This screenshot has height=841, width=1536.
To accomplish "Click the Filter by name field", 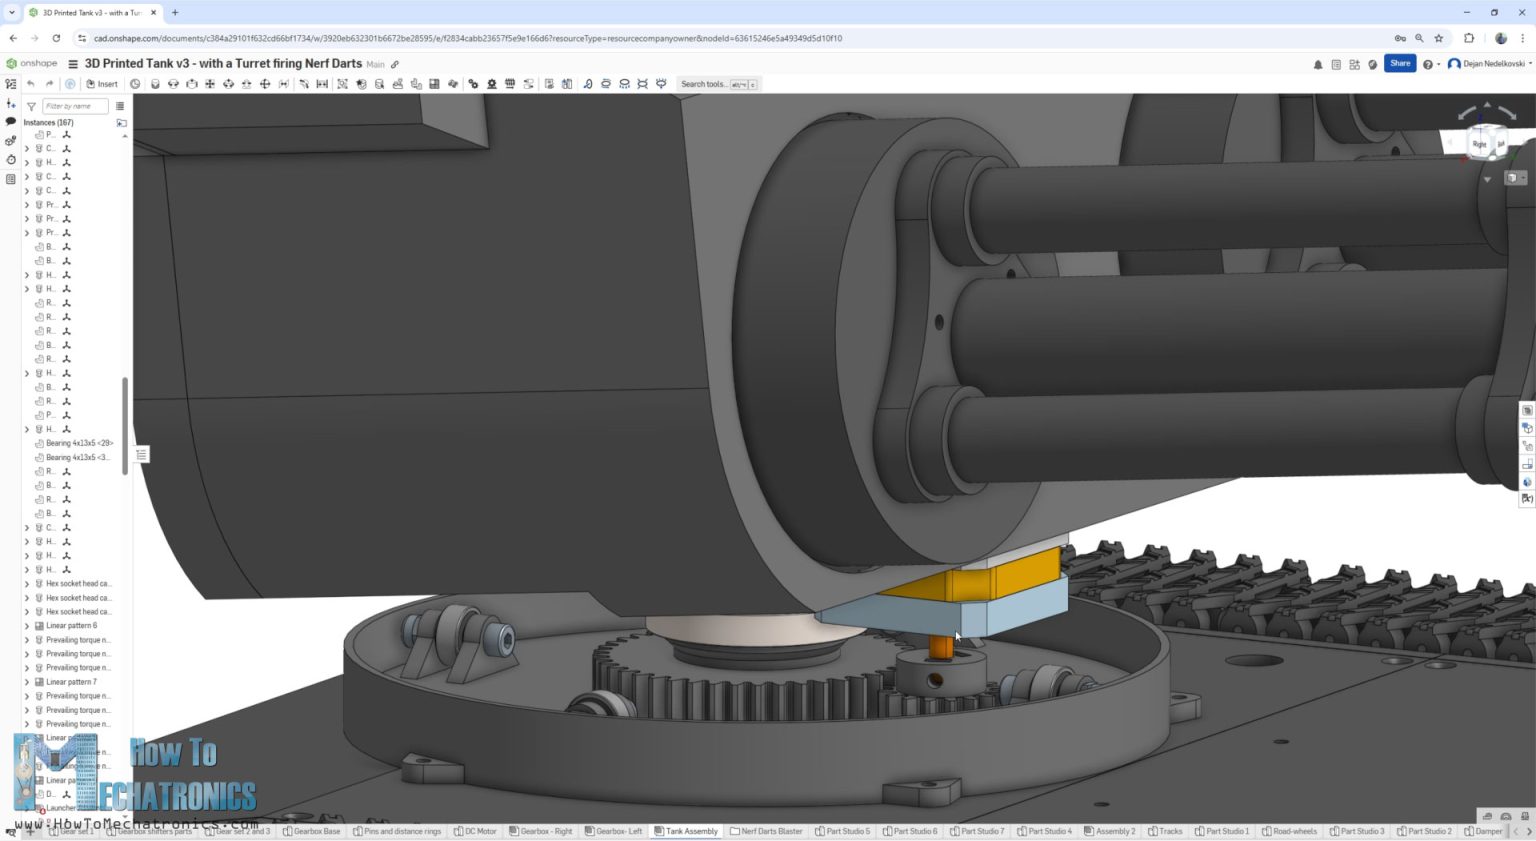I will tap(73, 105).
